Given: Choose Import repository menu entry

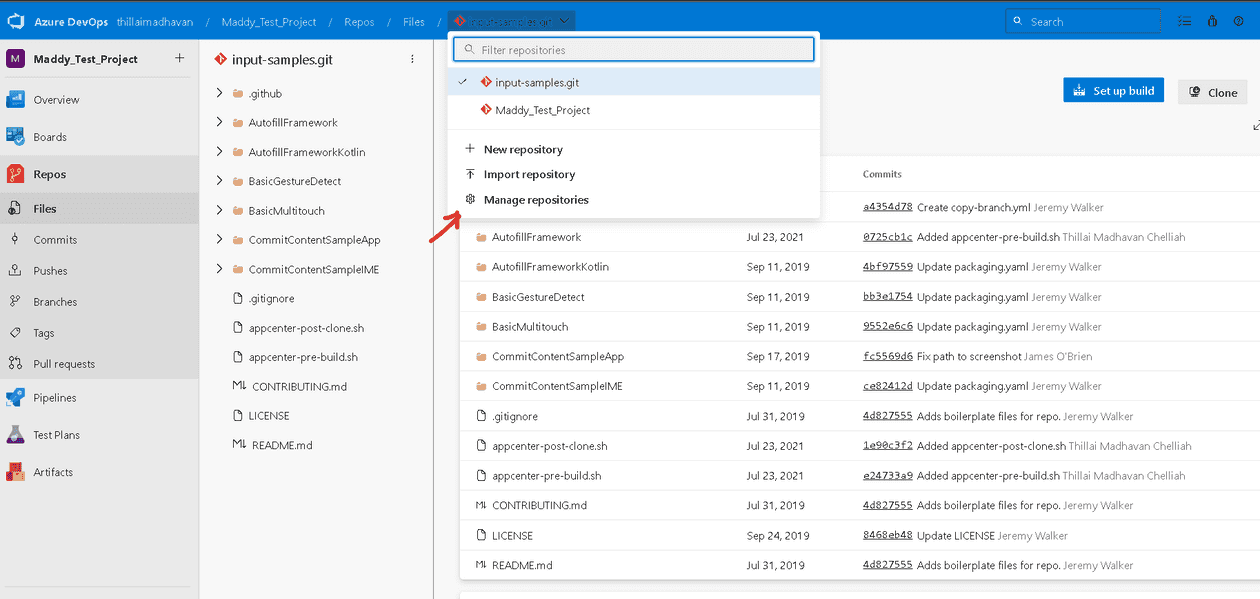Looking at the screenshot, I should click(x=529, y=174).
